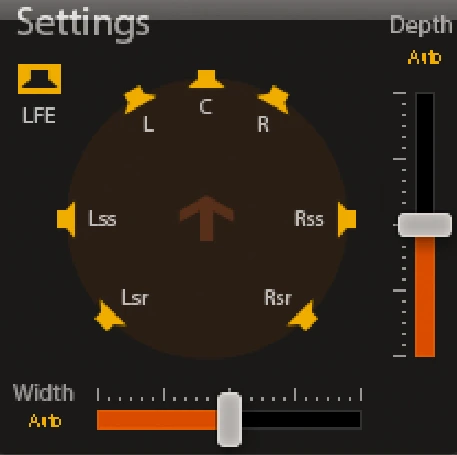
Task: Click the black unfilled part of Width track
Action: click(x=301, y=420)
